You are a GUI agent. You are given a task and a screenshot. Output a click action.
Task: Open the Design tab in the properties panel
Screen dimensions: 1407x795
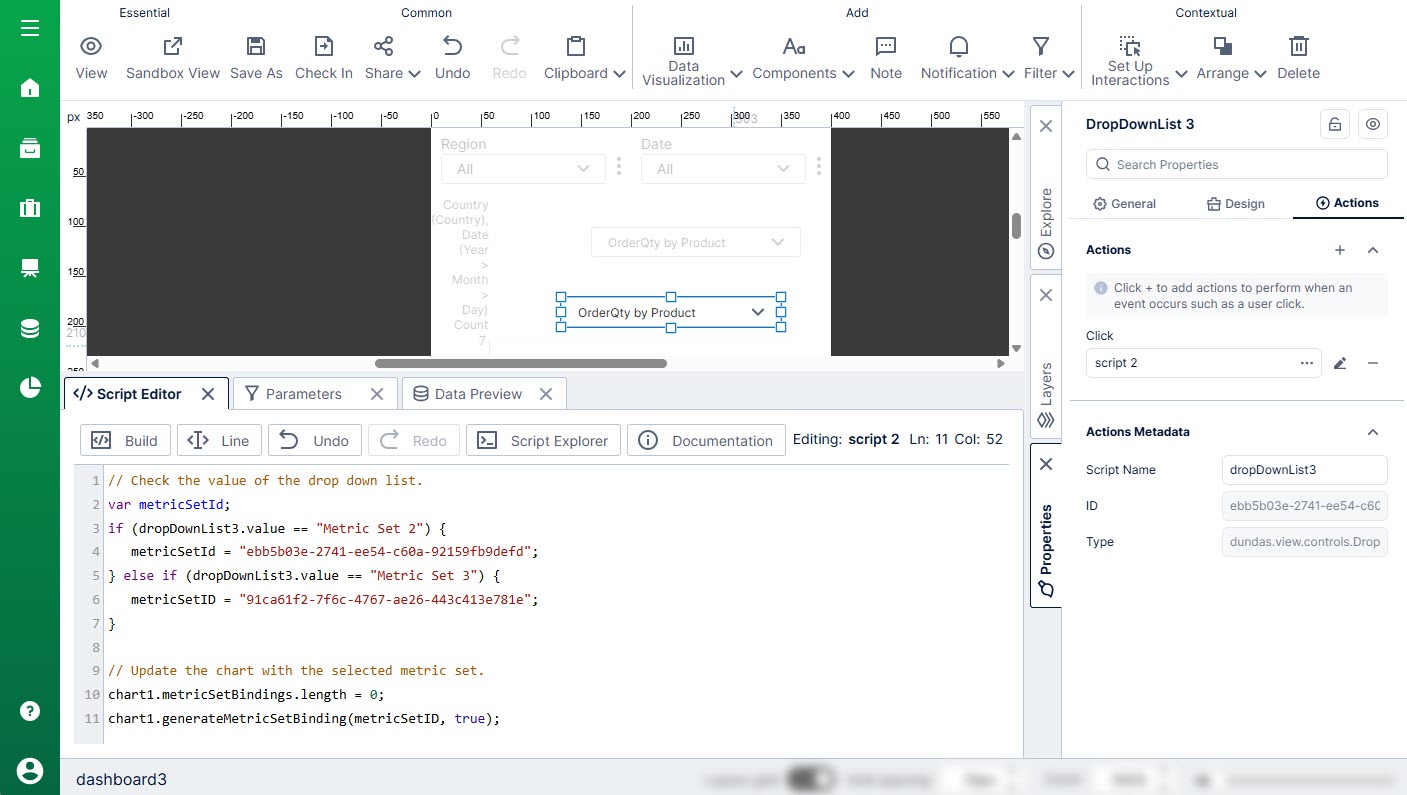pos(1235,203)
